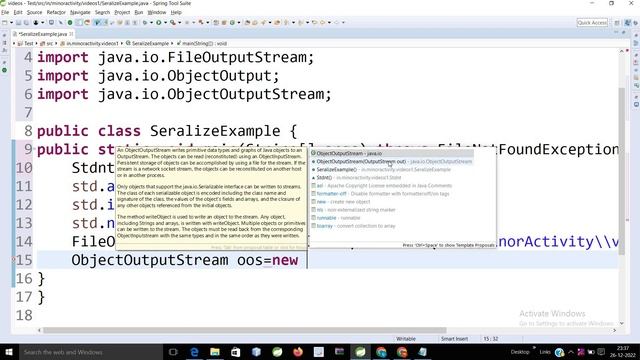Open the Help menu
The width and height of the screenshot is (640, 360).
(x=176, y=13)
